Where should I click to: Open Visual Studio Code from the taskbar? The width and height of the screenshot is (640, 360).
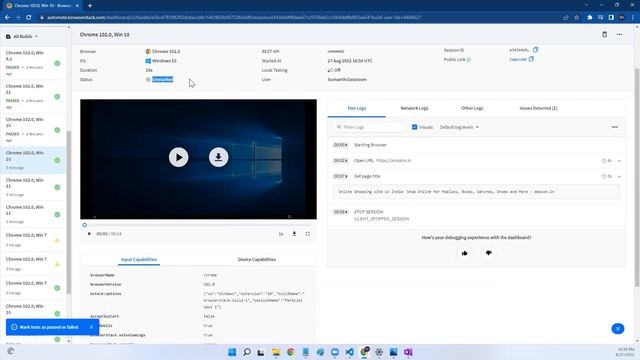(349, 352)
